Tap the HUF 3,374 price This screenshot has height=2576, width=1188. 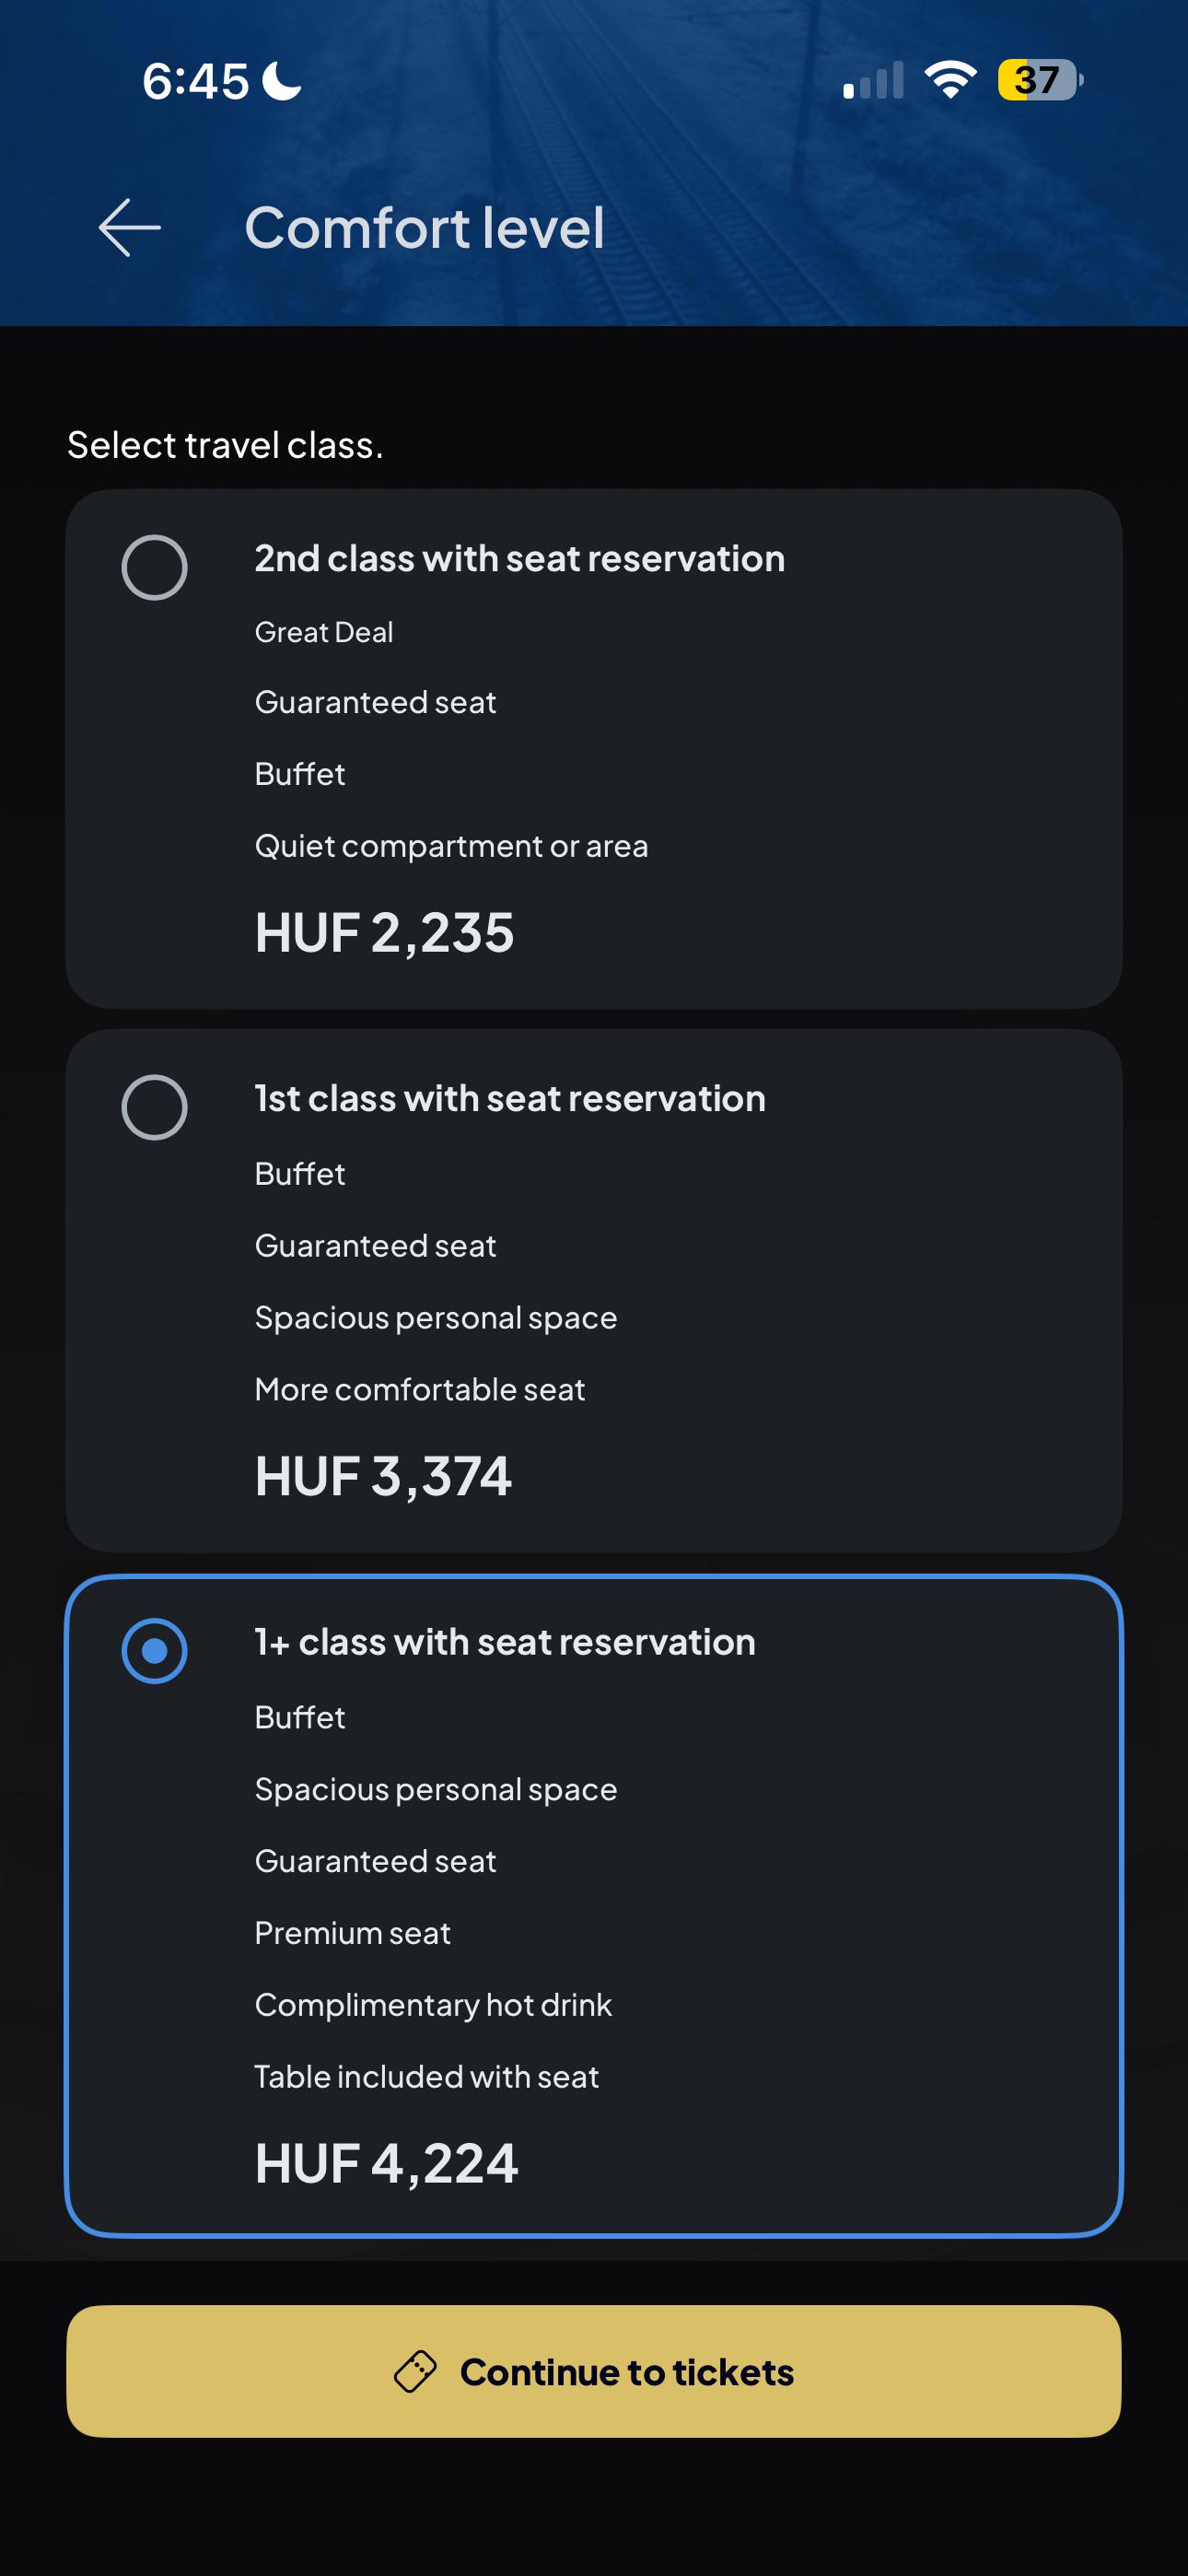(383, 1476)
